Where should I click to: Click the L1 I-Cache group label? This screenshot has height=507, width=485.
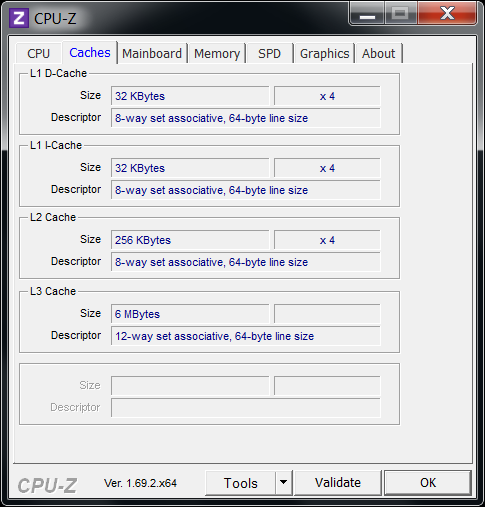(x=56, y=145)
